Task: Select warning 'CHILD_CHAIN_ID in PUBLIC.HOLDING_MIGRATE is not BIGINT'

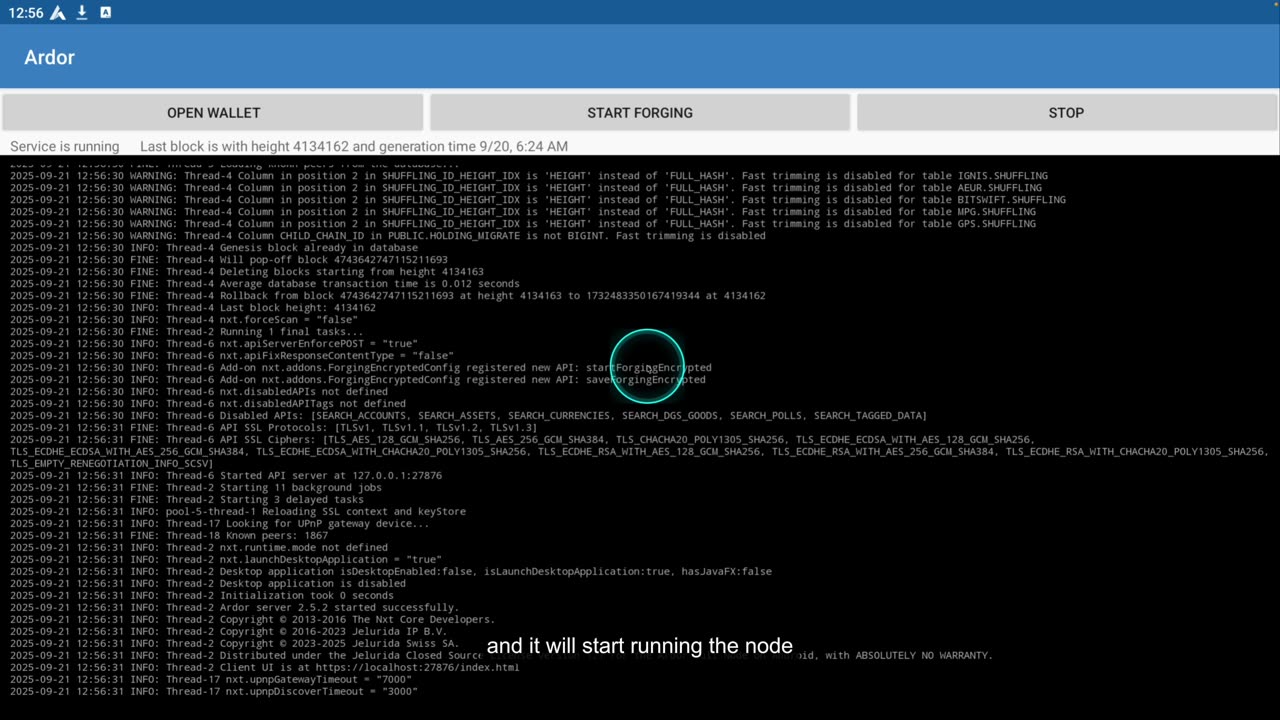Action: point(388,236)
